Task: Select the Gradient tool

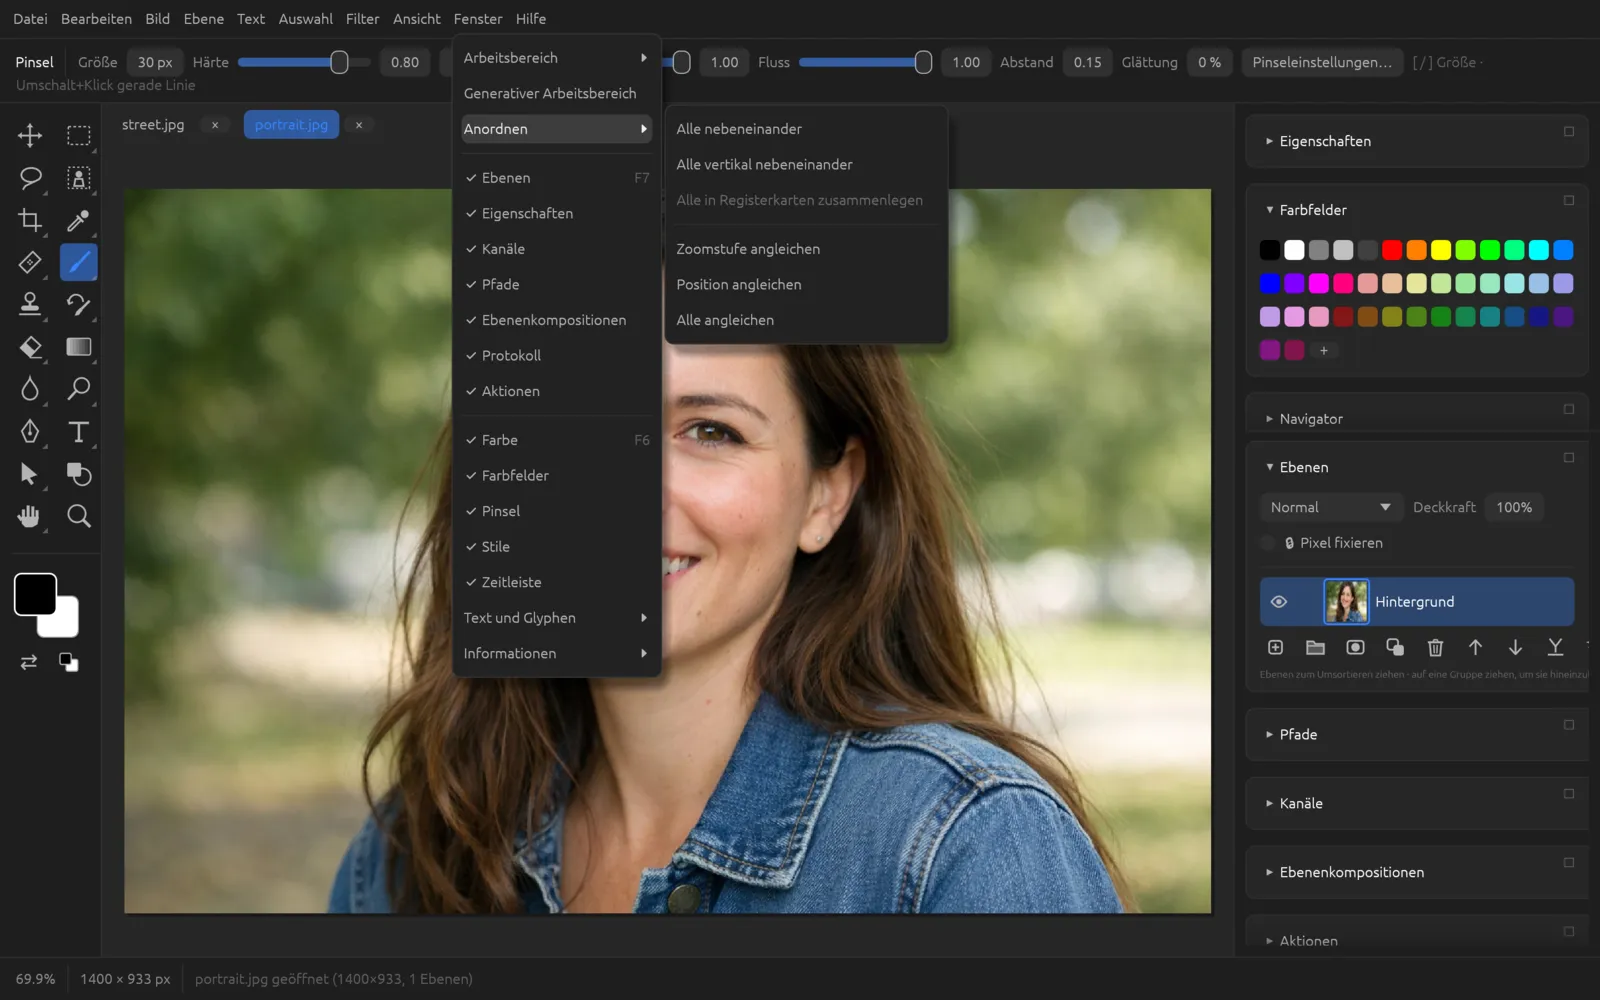Action: (78, 347)
